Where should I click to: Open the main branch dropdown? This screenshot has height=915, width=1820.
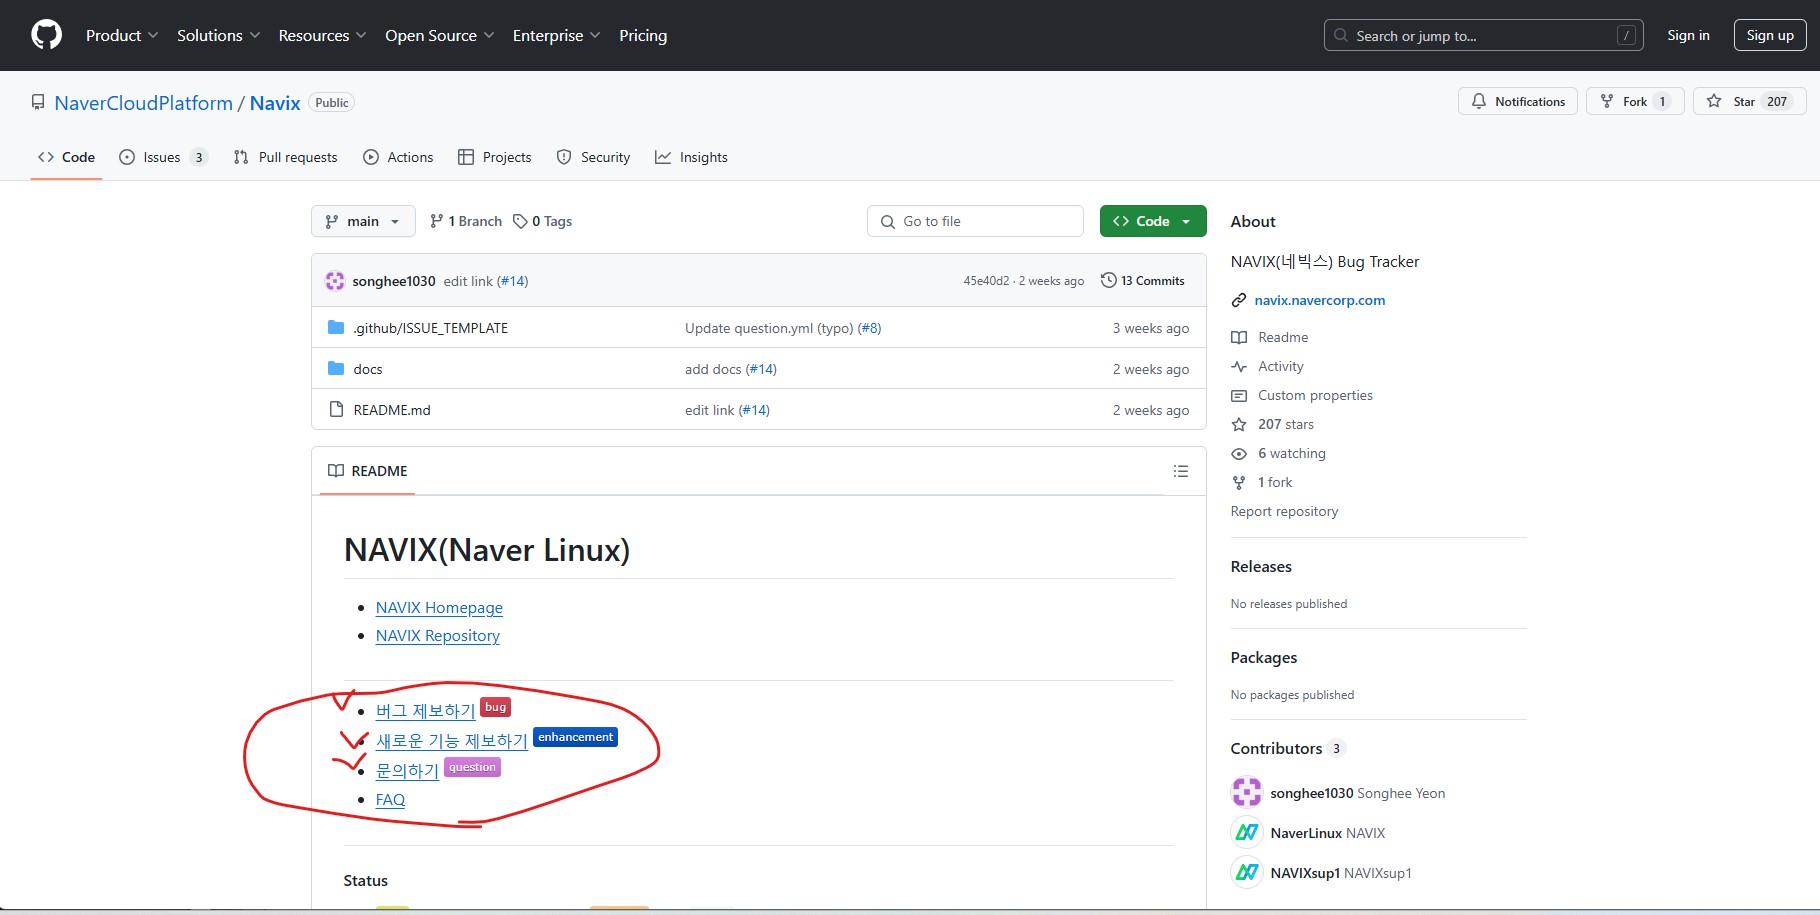363,221
